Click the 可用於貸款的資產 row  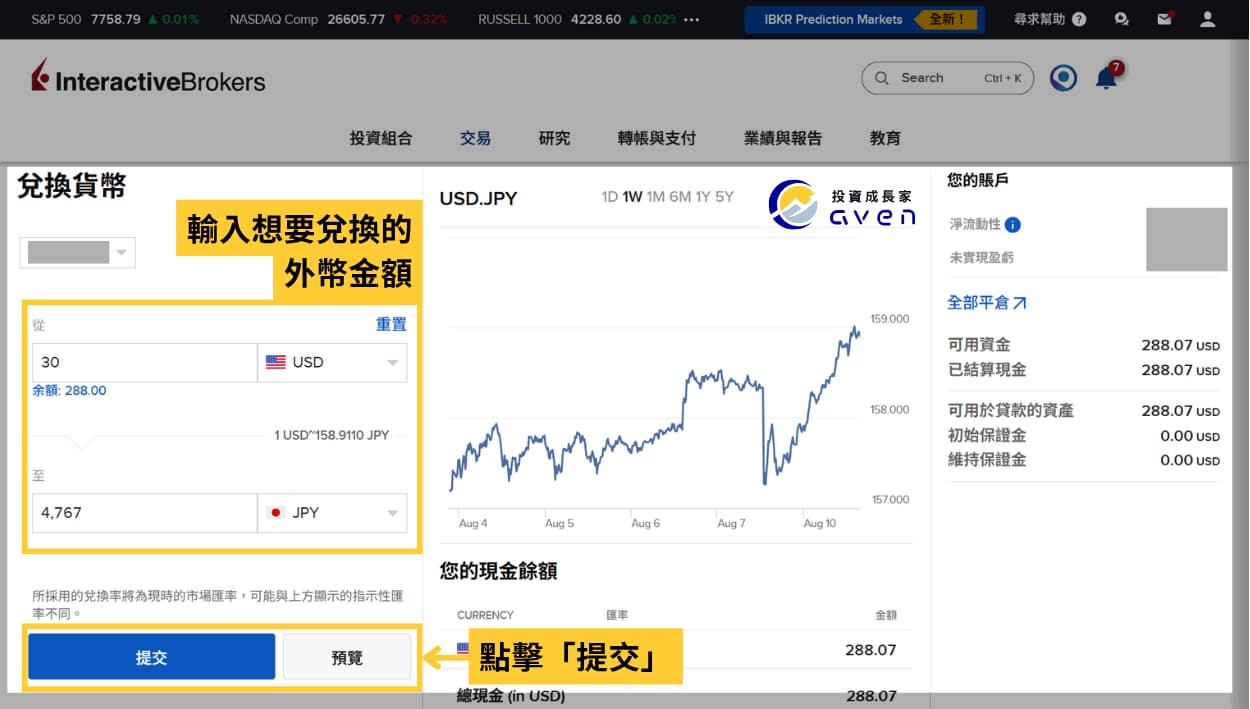(x=1084, y=410)
